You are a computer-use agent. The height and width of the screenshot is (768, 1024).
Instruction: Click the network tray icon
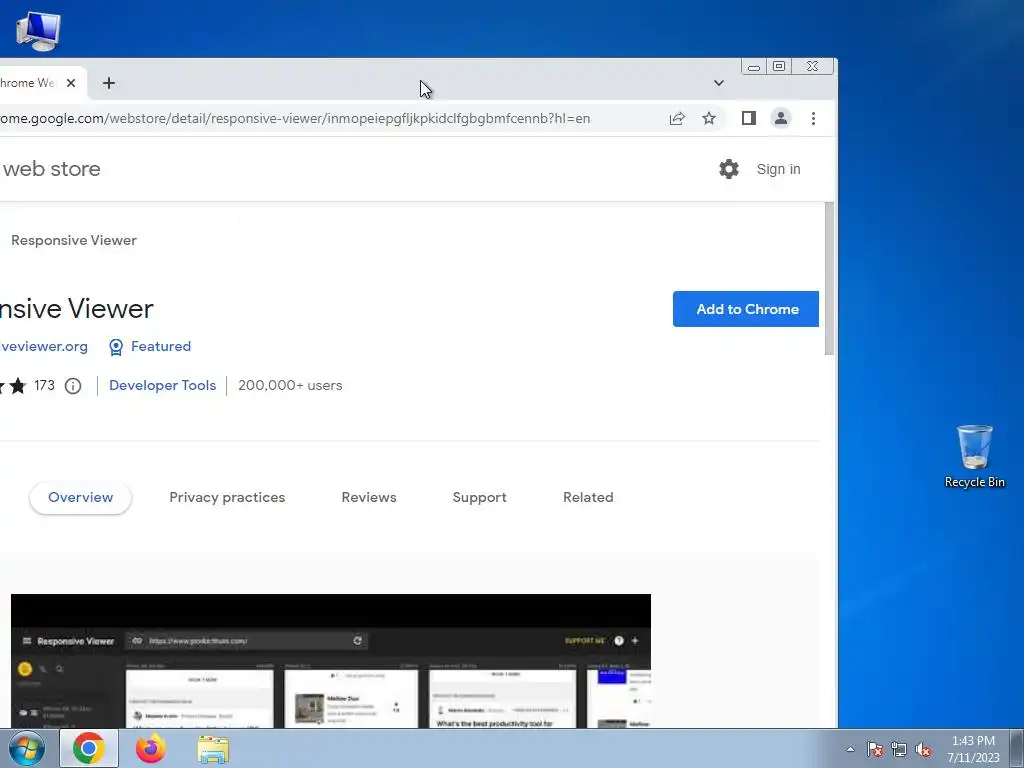coord(899,749)
